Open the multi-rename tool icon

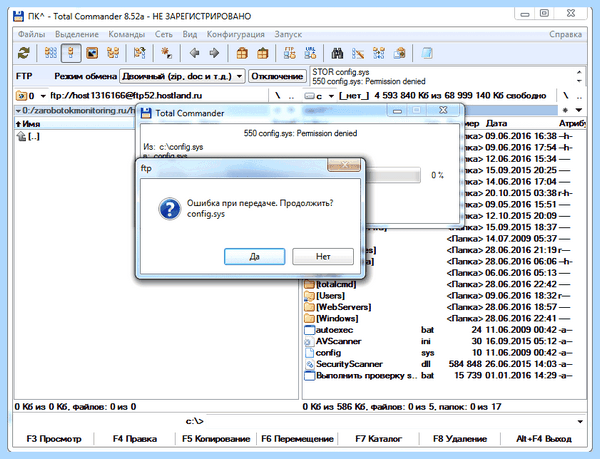[x=358, y=53]
